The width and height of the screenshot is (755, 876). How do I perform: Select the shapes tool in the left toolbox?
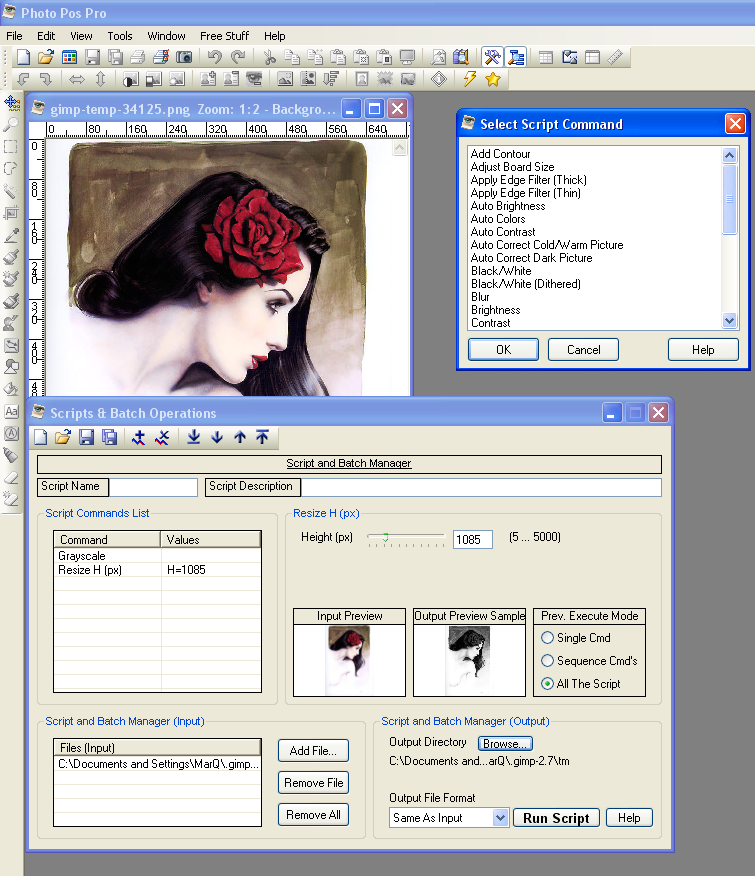click(11, 368)
